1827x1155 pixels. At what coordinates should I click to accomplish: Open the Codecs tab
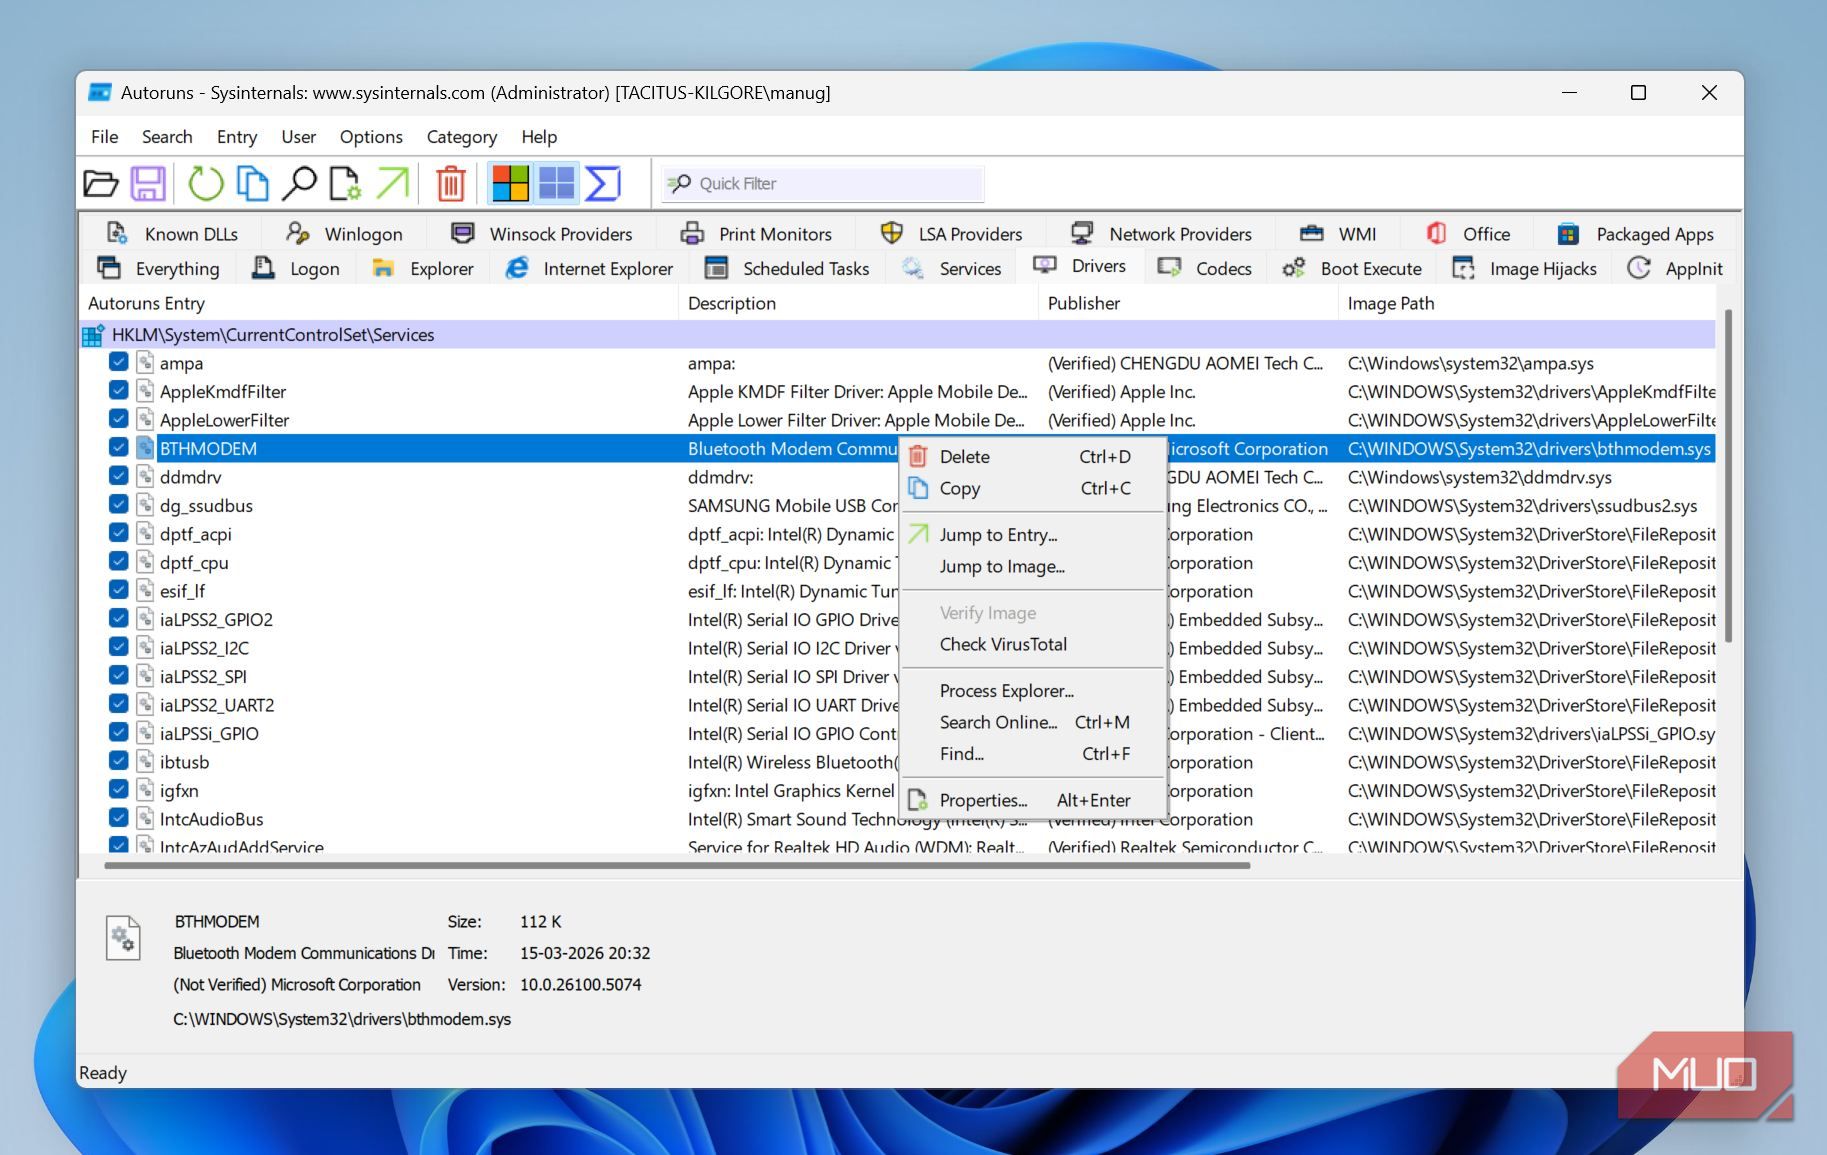(1204, 269)
